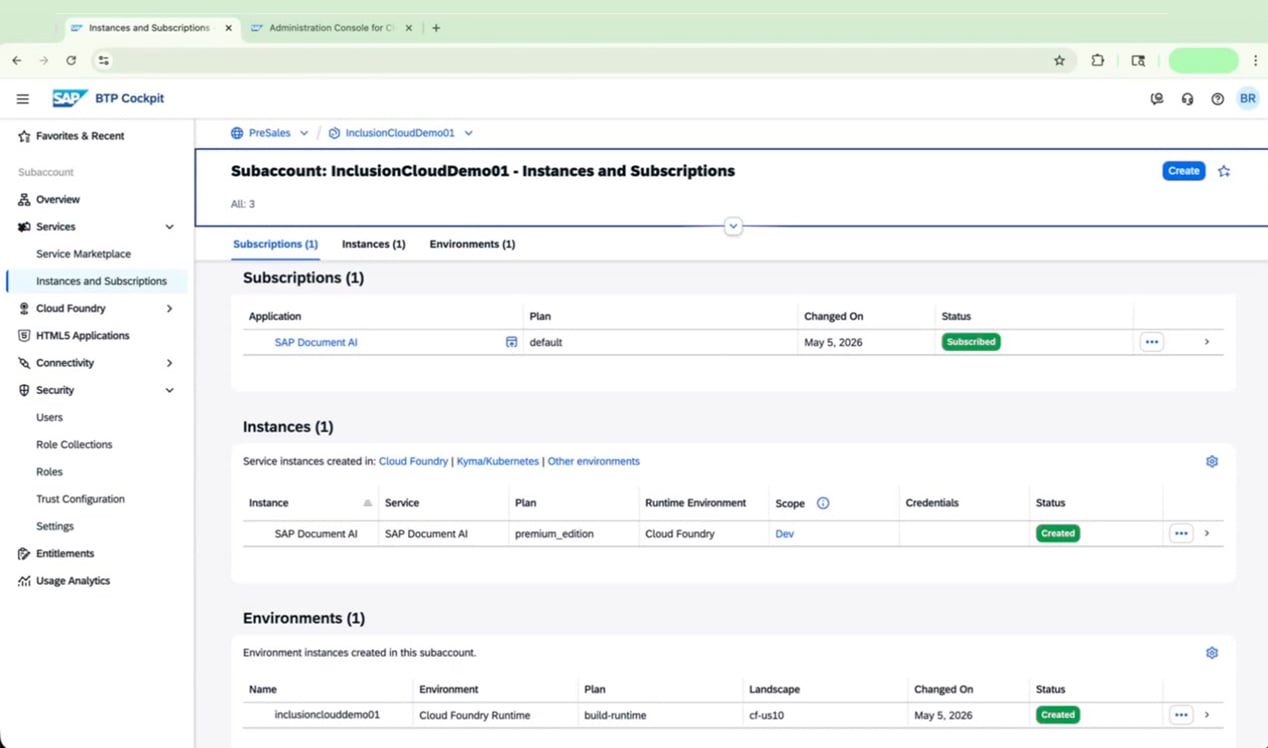Expand details arrow of Subscribed row
The width and height of the screenshot is (1268, 748).
(1207, 342)
